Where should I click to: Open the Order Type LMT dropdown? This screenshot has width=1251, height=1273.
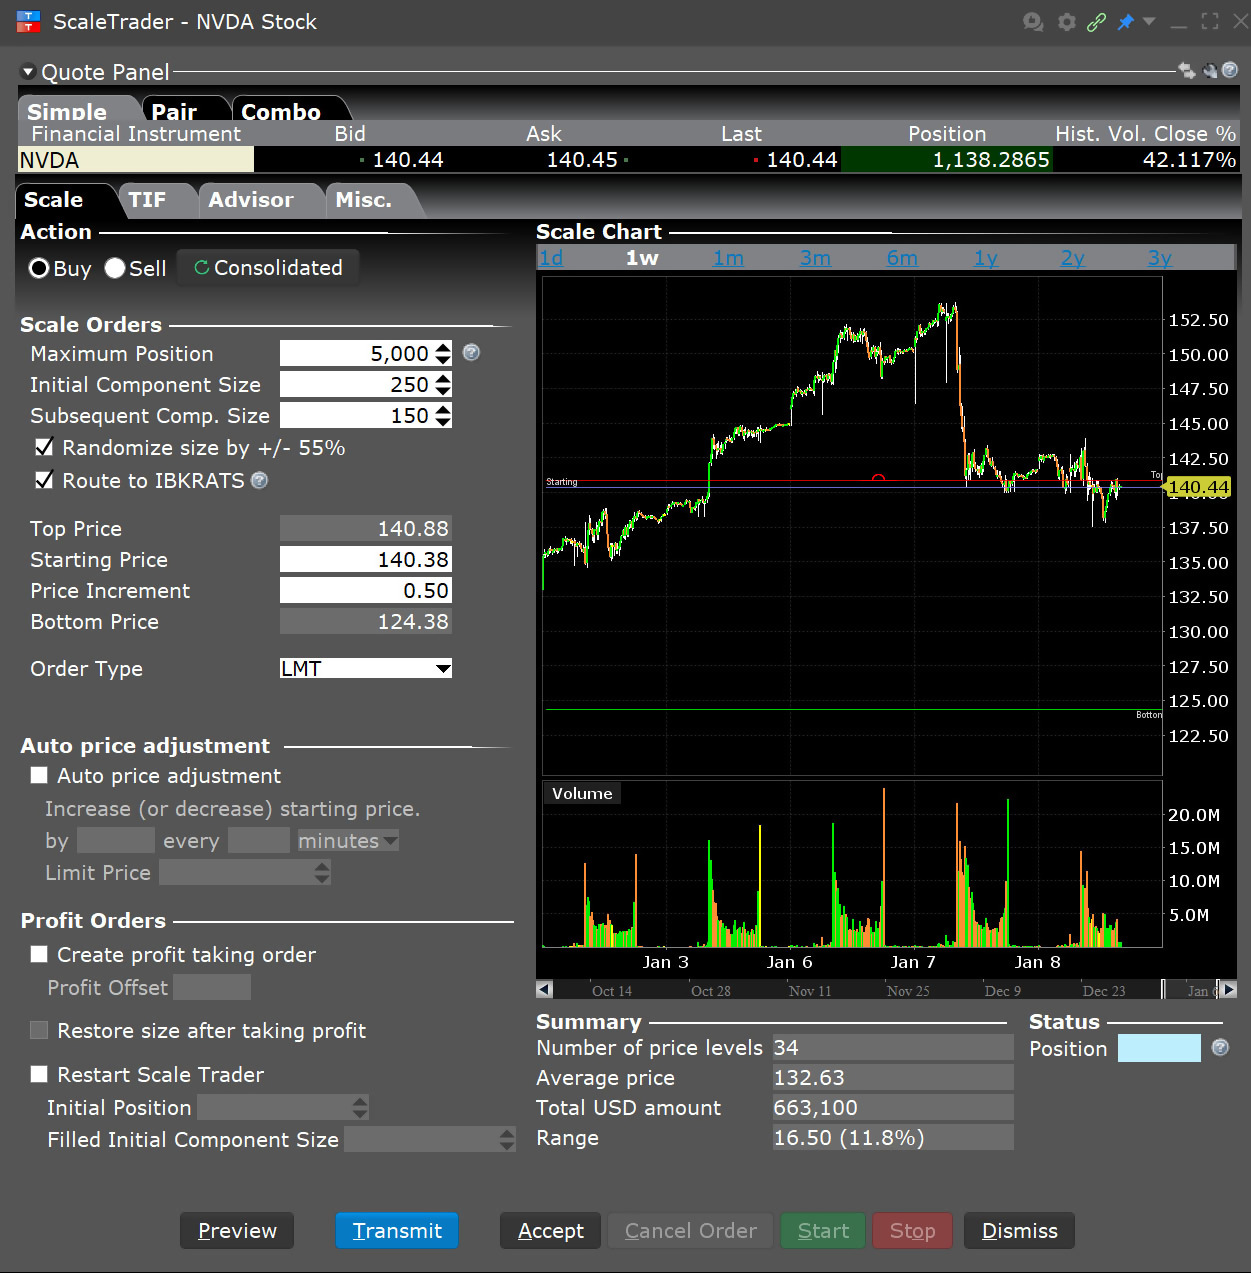click(x=443, y=668)
